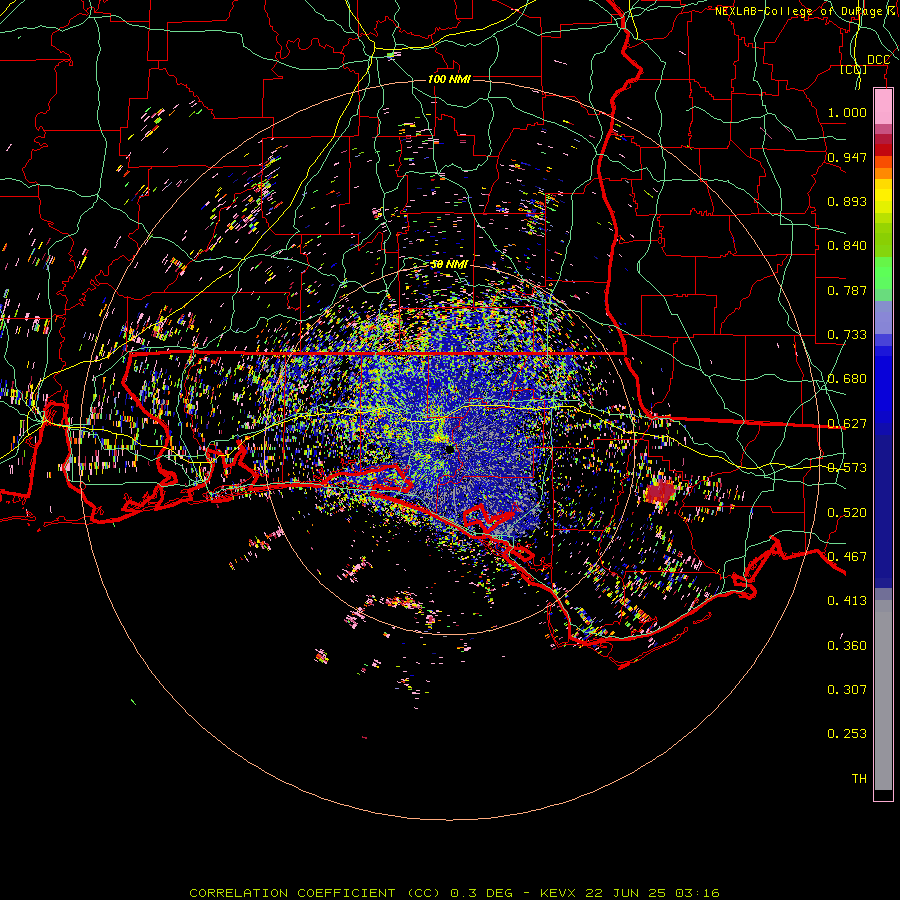Viewport: 900px width, 900px height.
Task: Select the 0.680 scale label
Action: pyautogui.click(x=847, y=379)
